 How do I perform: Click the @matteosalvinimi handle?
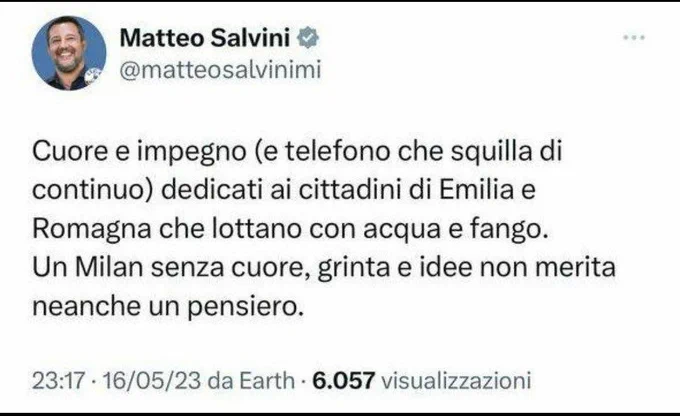pyautogui.click(x=220, y=70)
